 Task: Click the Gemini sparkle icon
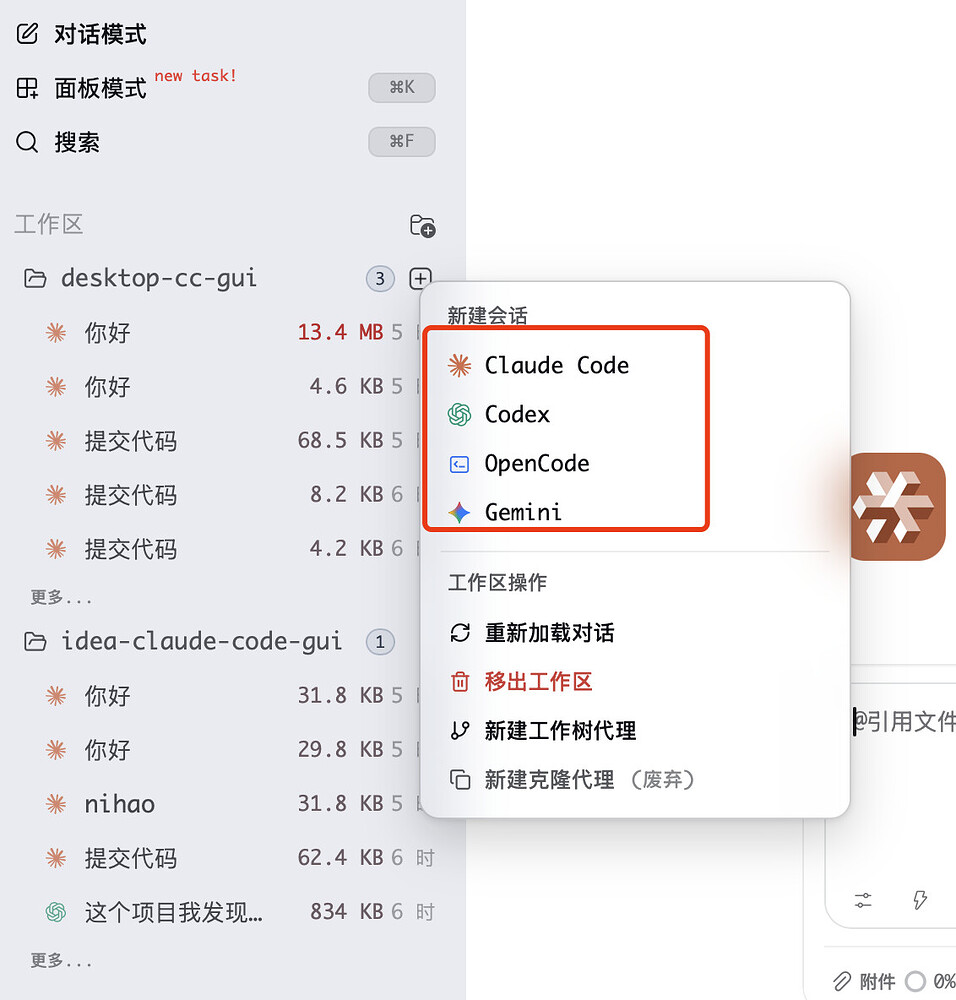459,512
